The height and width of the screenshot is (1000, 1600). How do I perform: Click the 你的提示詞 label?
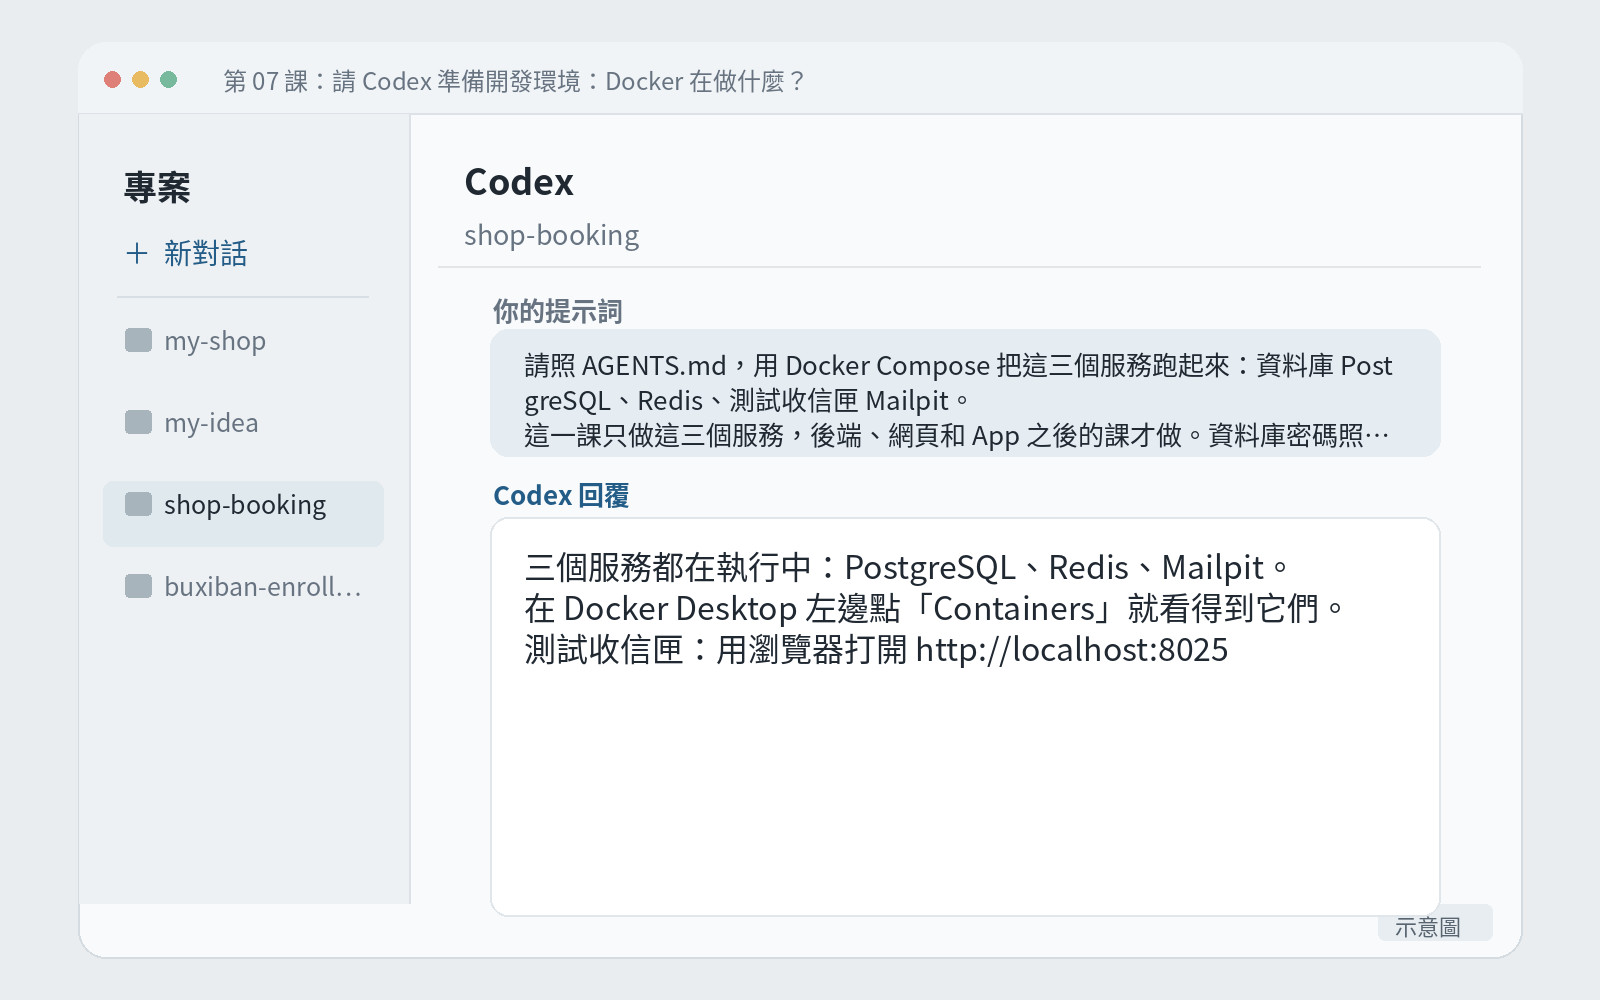558,312
